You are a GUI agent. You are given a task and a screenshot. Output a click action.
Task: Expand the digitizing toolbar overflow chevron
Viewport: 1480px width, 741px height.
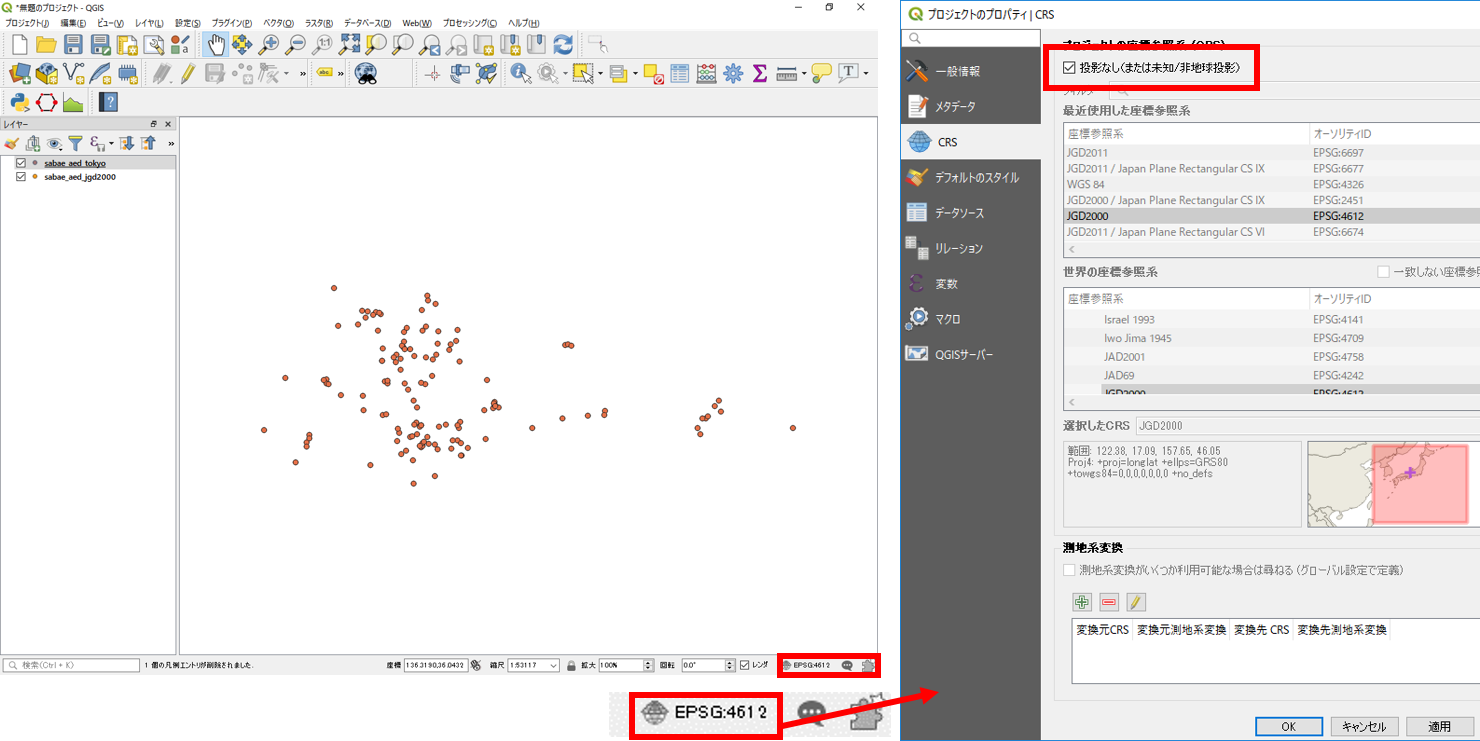302,73
